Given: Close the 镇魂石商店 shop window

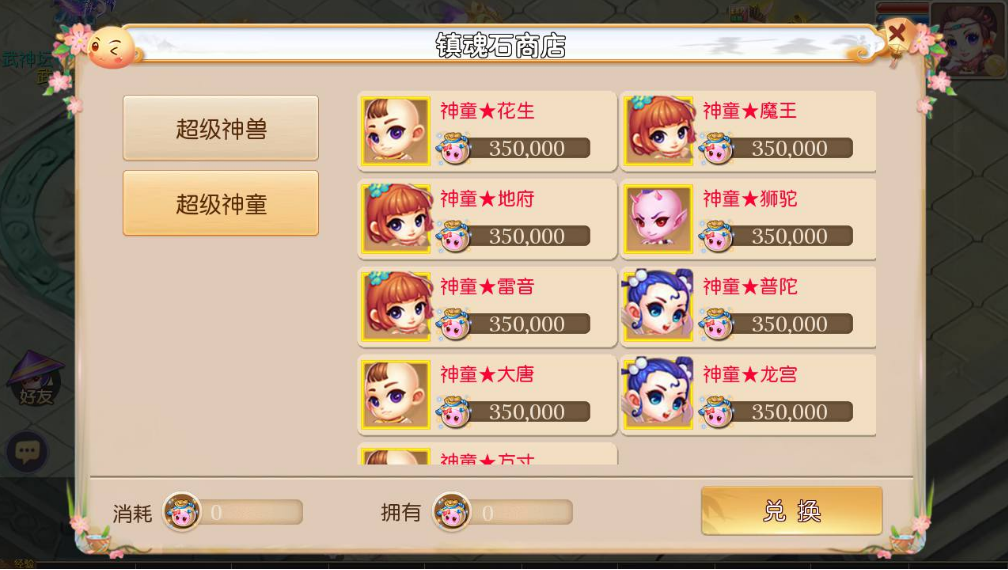Looking at the screenshot, I should tap(897, 33).
